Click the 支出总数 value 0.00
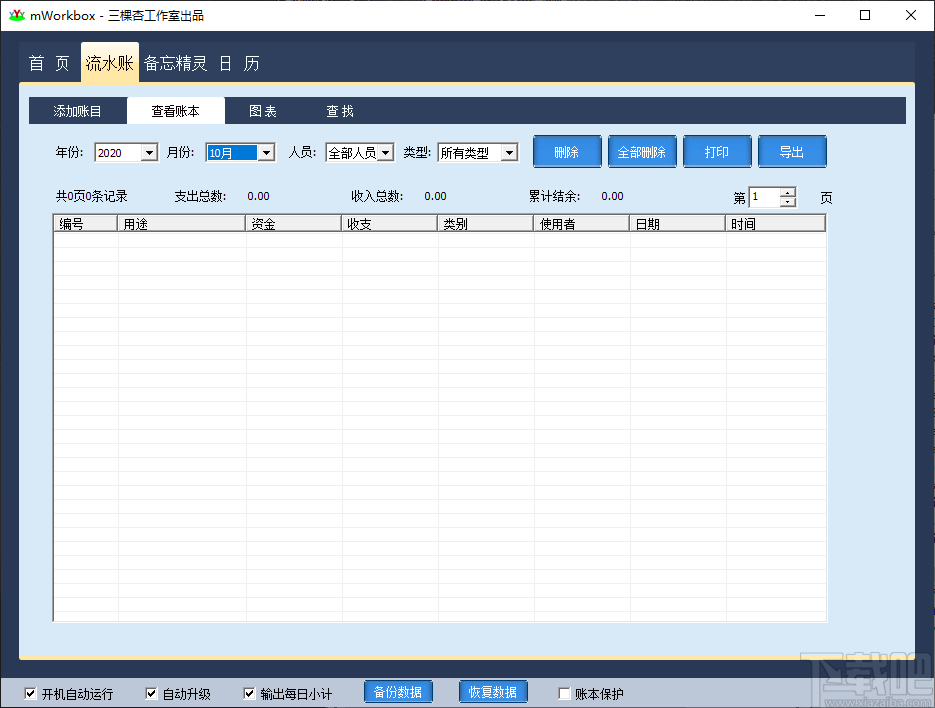Screen dimensions: 935x708 (x=258, y=196)
